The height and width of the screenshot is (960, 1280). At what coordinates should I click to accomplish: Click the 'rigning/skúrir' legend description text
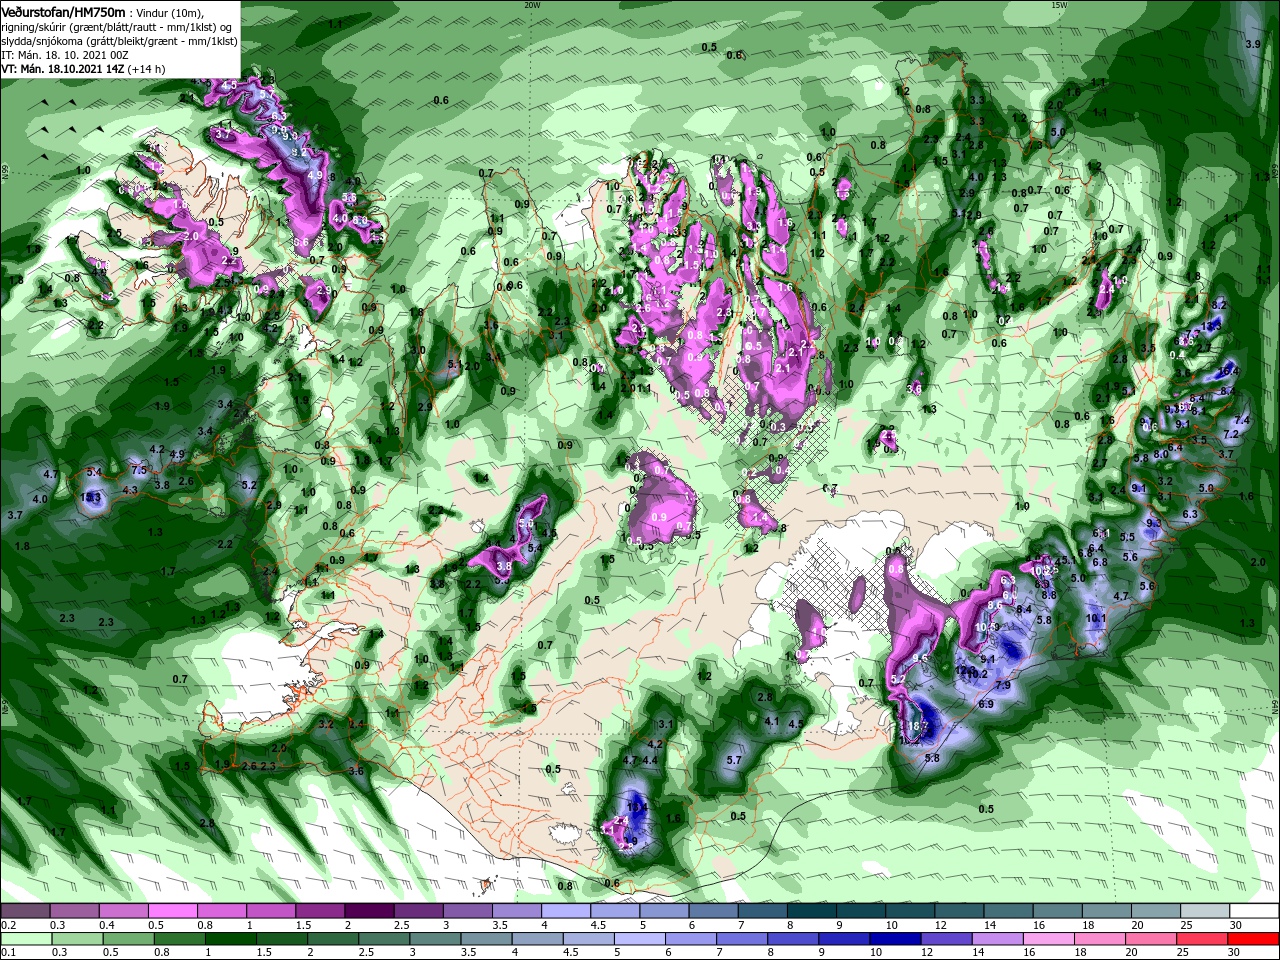[35, 26]
